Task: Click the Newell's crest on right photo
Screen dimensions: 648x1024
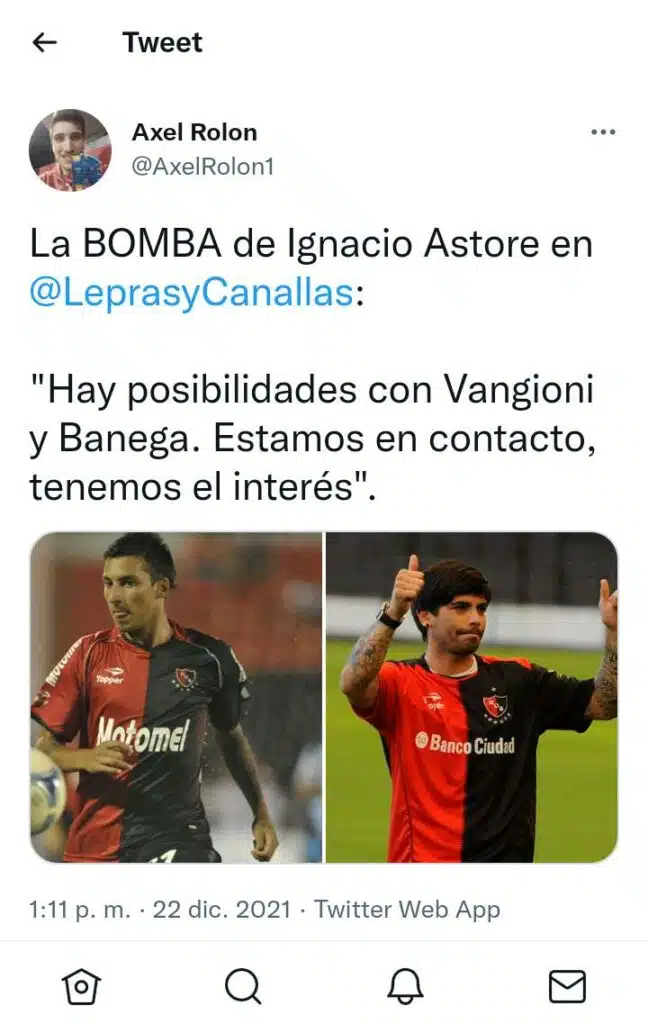Action: coord(496,707)
